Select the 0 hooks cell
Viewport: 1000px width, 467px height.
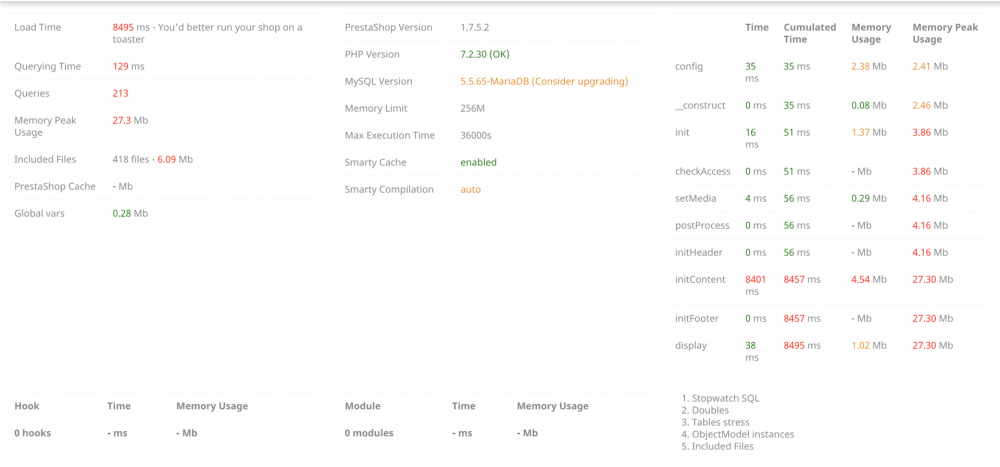(x=32, y=433)
